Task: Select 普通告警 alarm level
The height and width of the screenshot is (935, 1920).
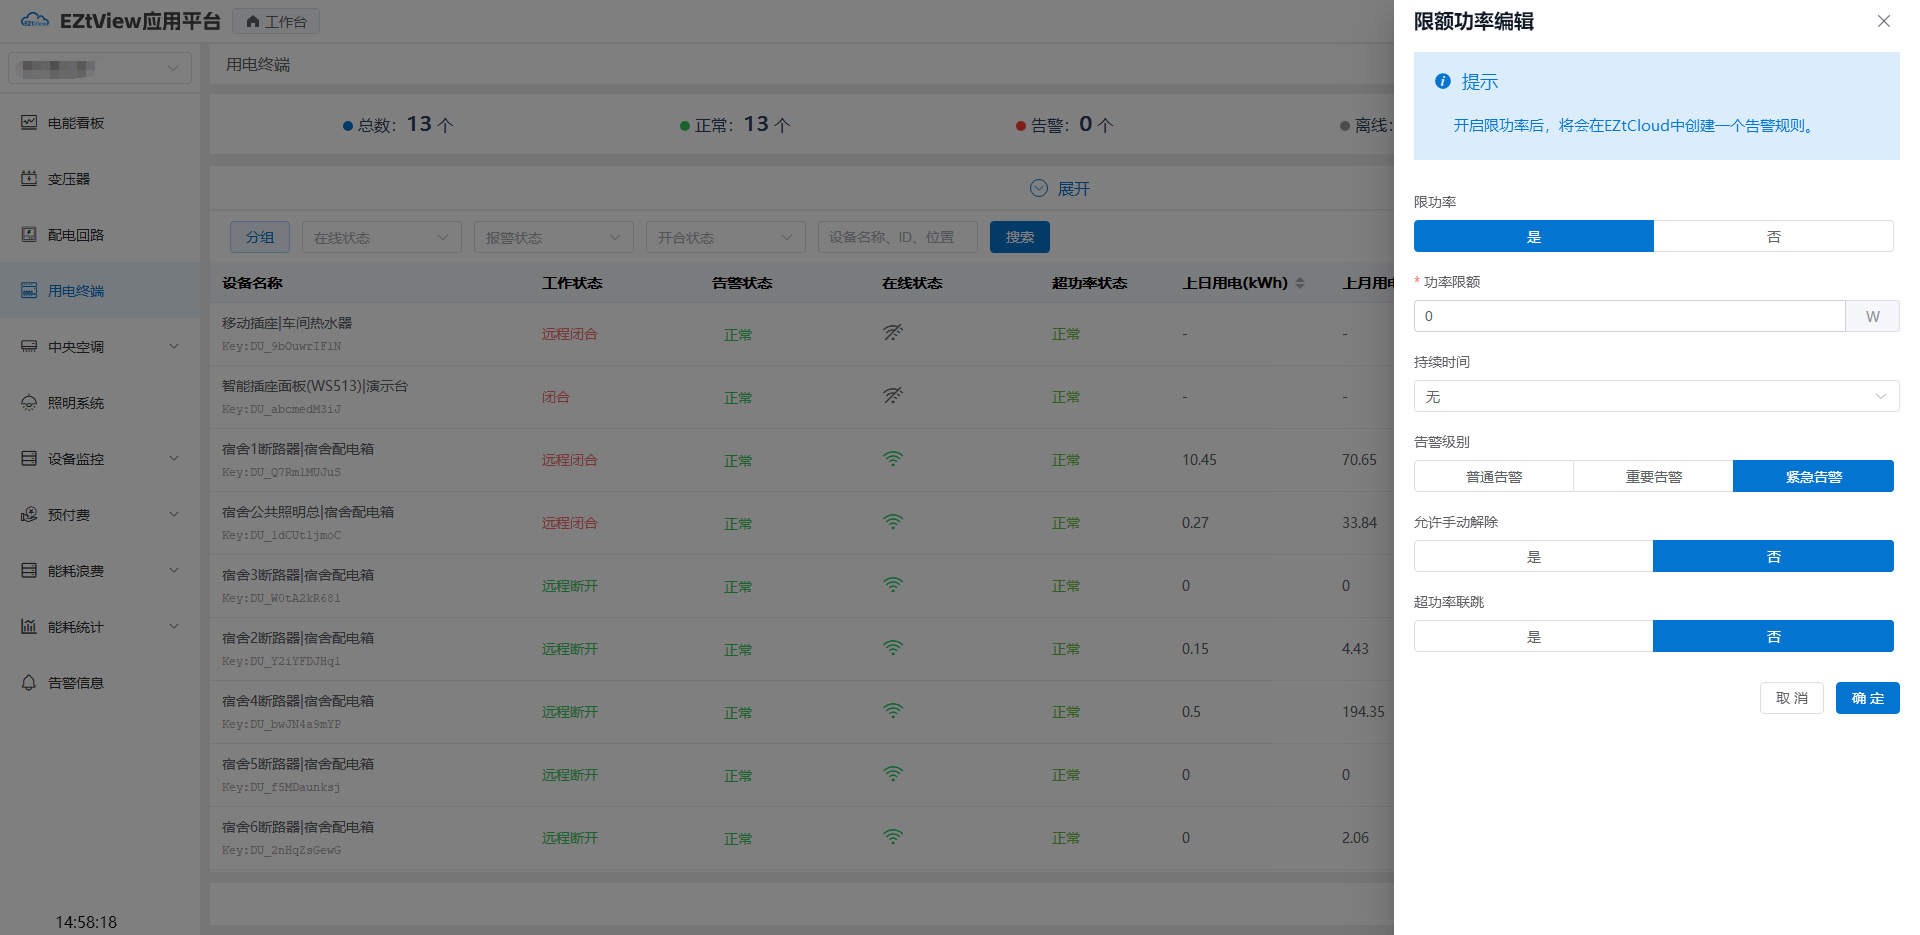Action: pyautogui.click(x=1493, y=476)
